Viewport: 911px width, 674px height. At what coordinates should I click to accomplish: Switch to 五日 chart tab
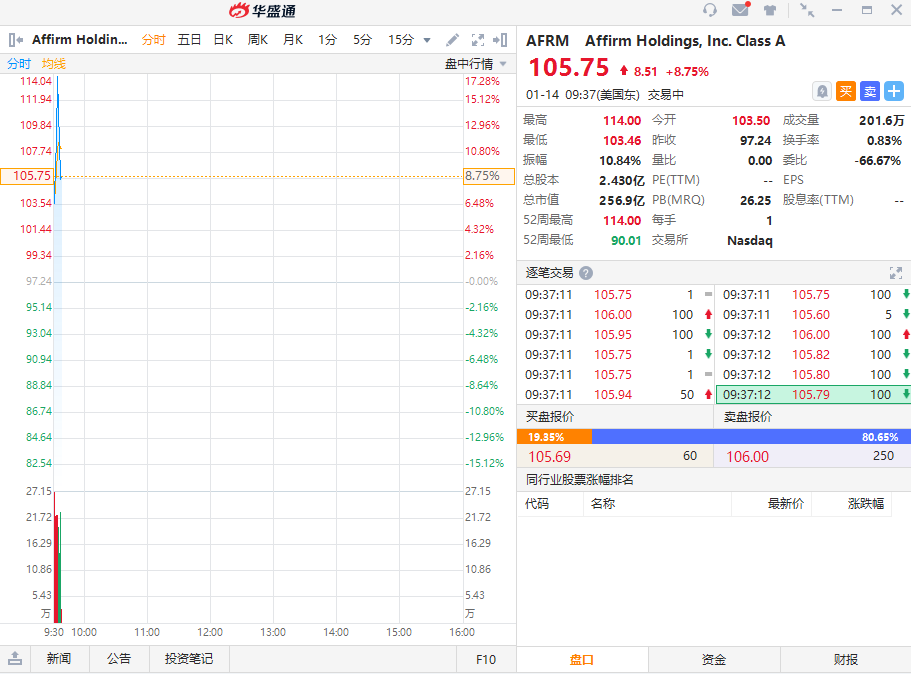(189, 40)
